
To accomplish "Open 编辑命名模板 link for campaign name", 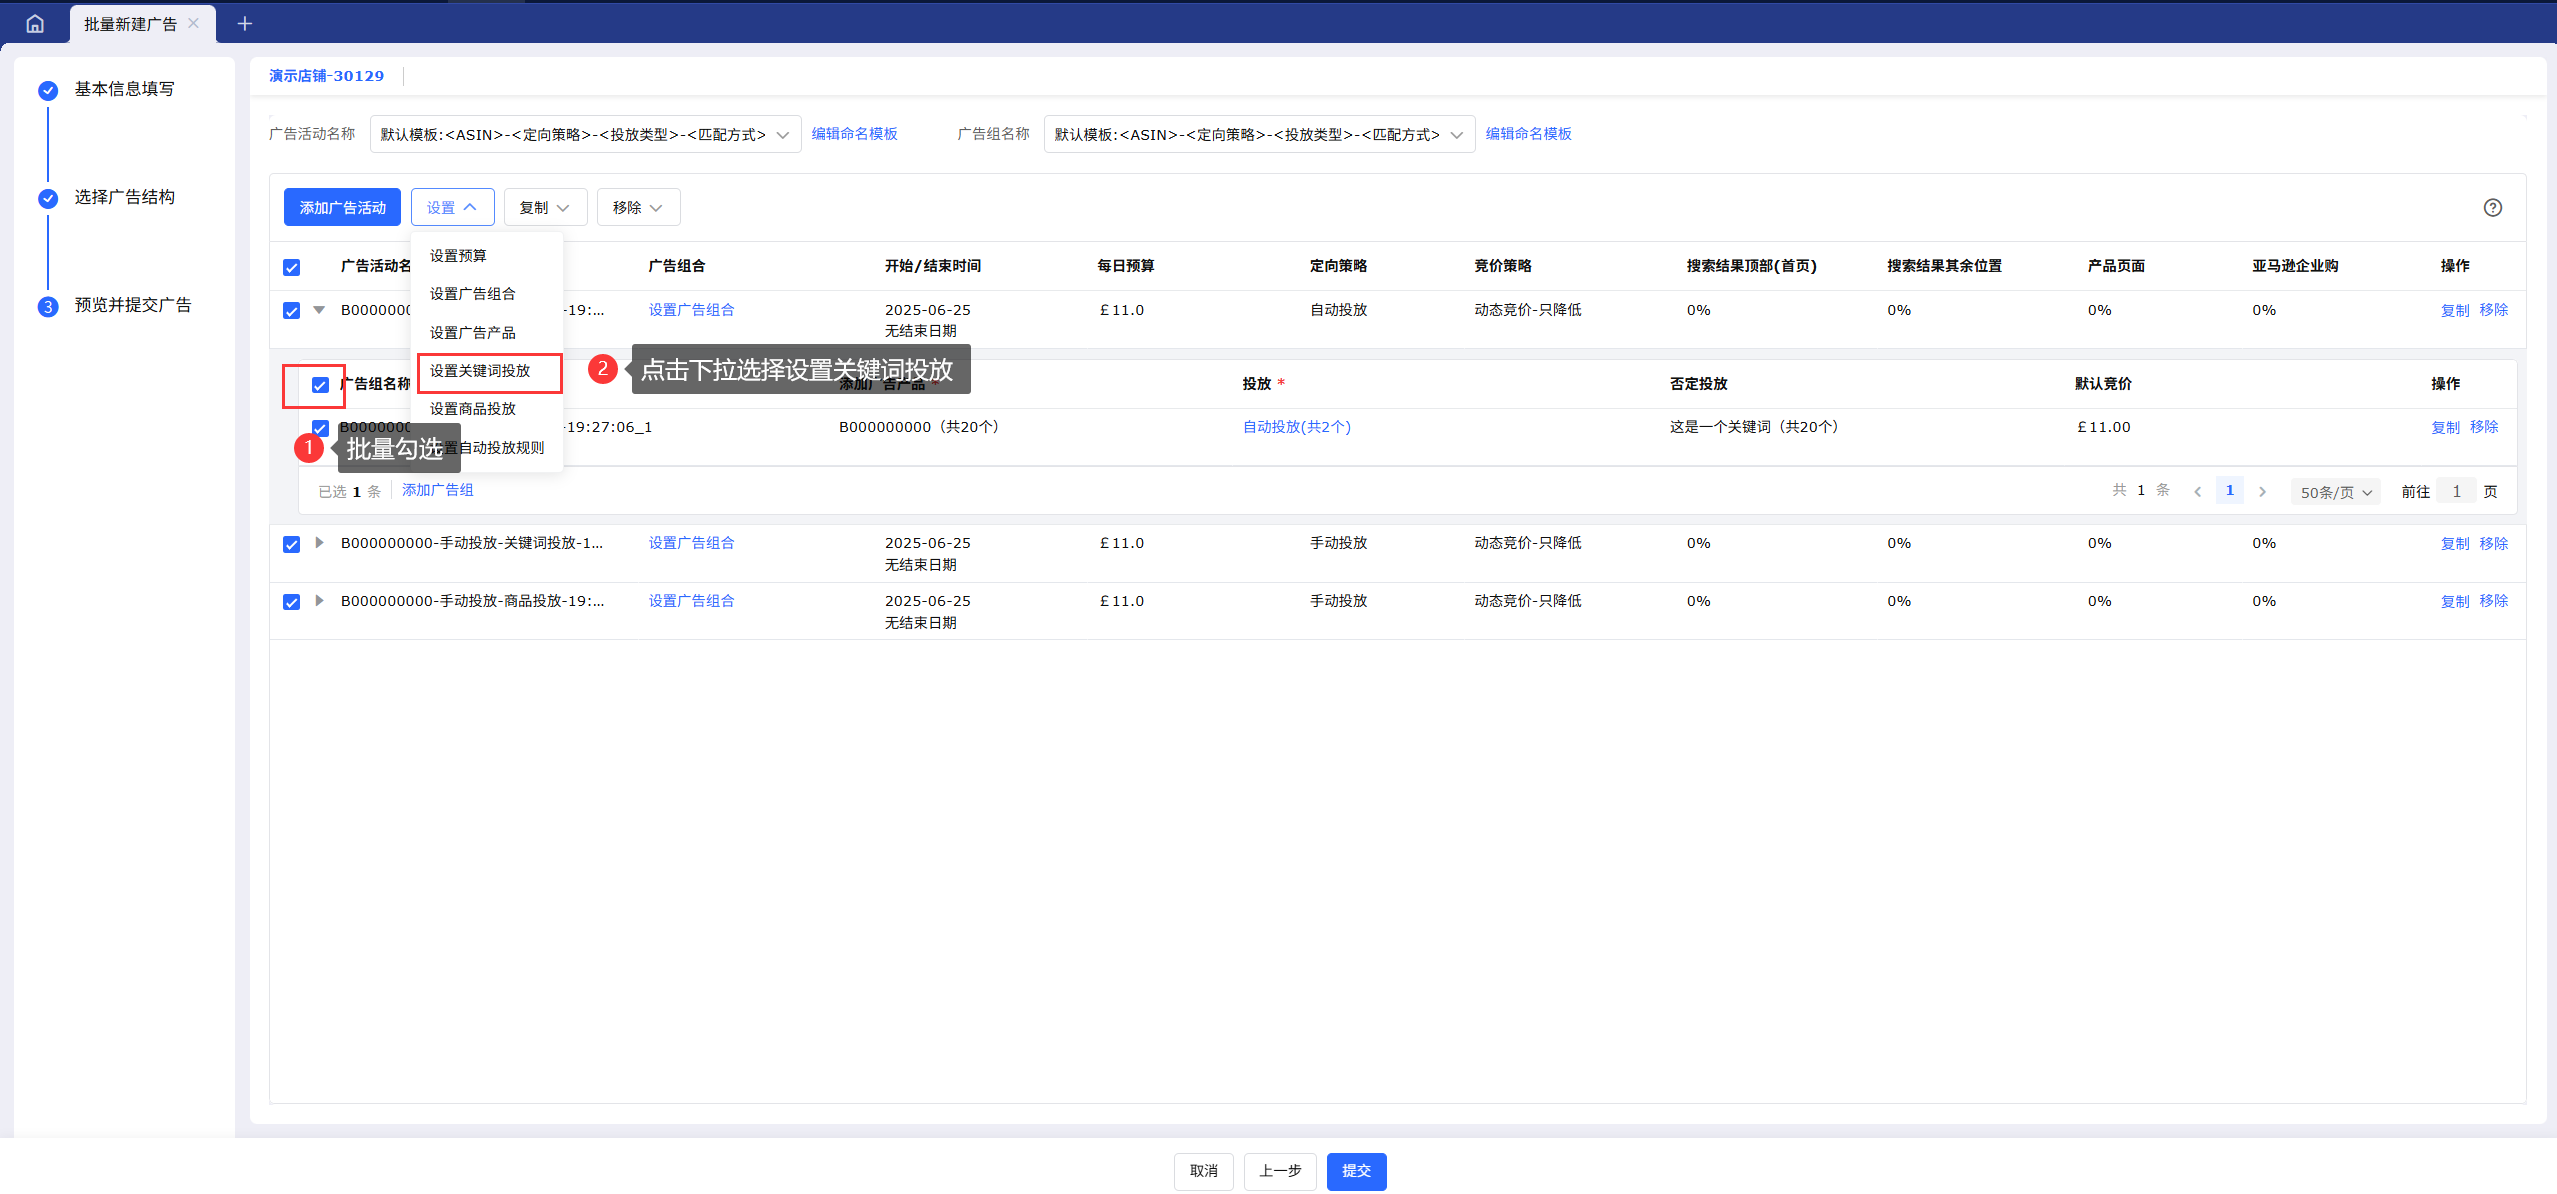I will point(854,134).
